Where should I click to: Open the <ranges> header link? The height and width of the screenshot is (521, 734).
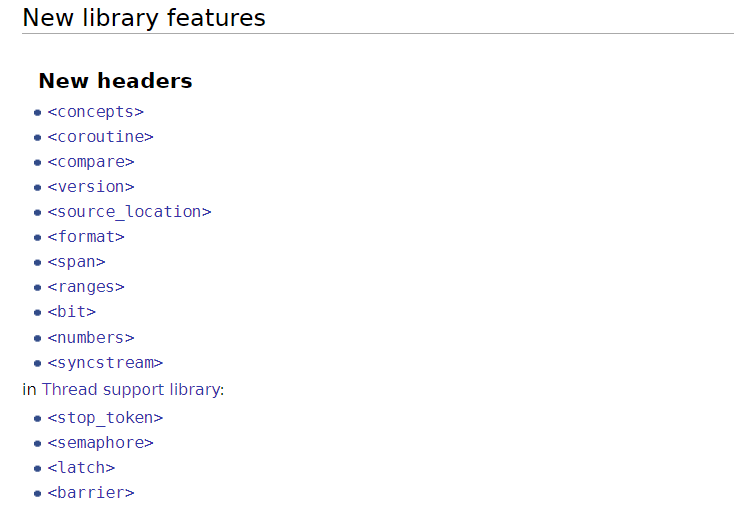point(86,287)
